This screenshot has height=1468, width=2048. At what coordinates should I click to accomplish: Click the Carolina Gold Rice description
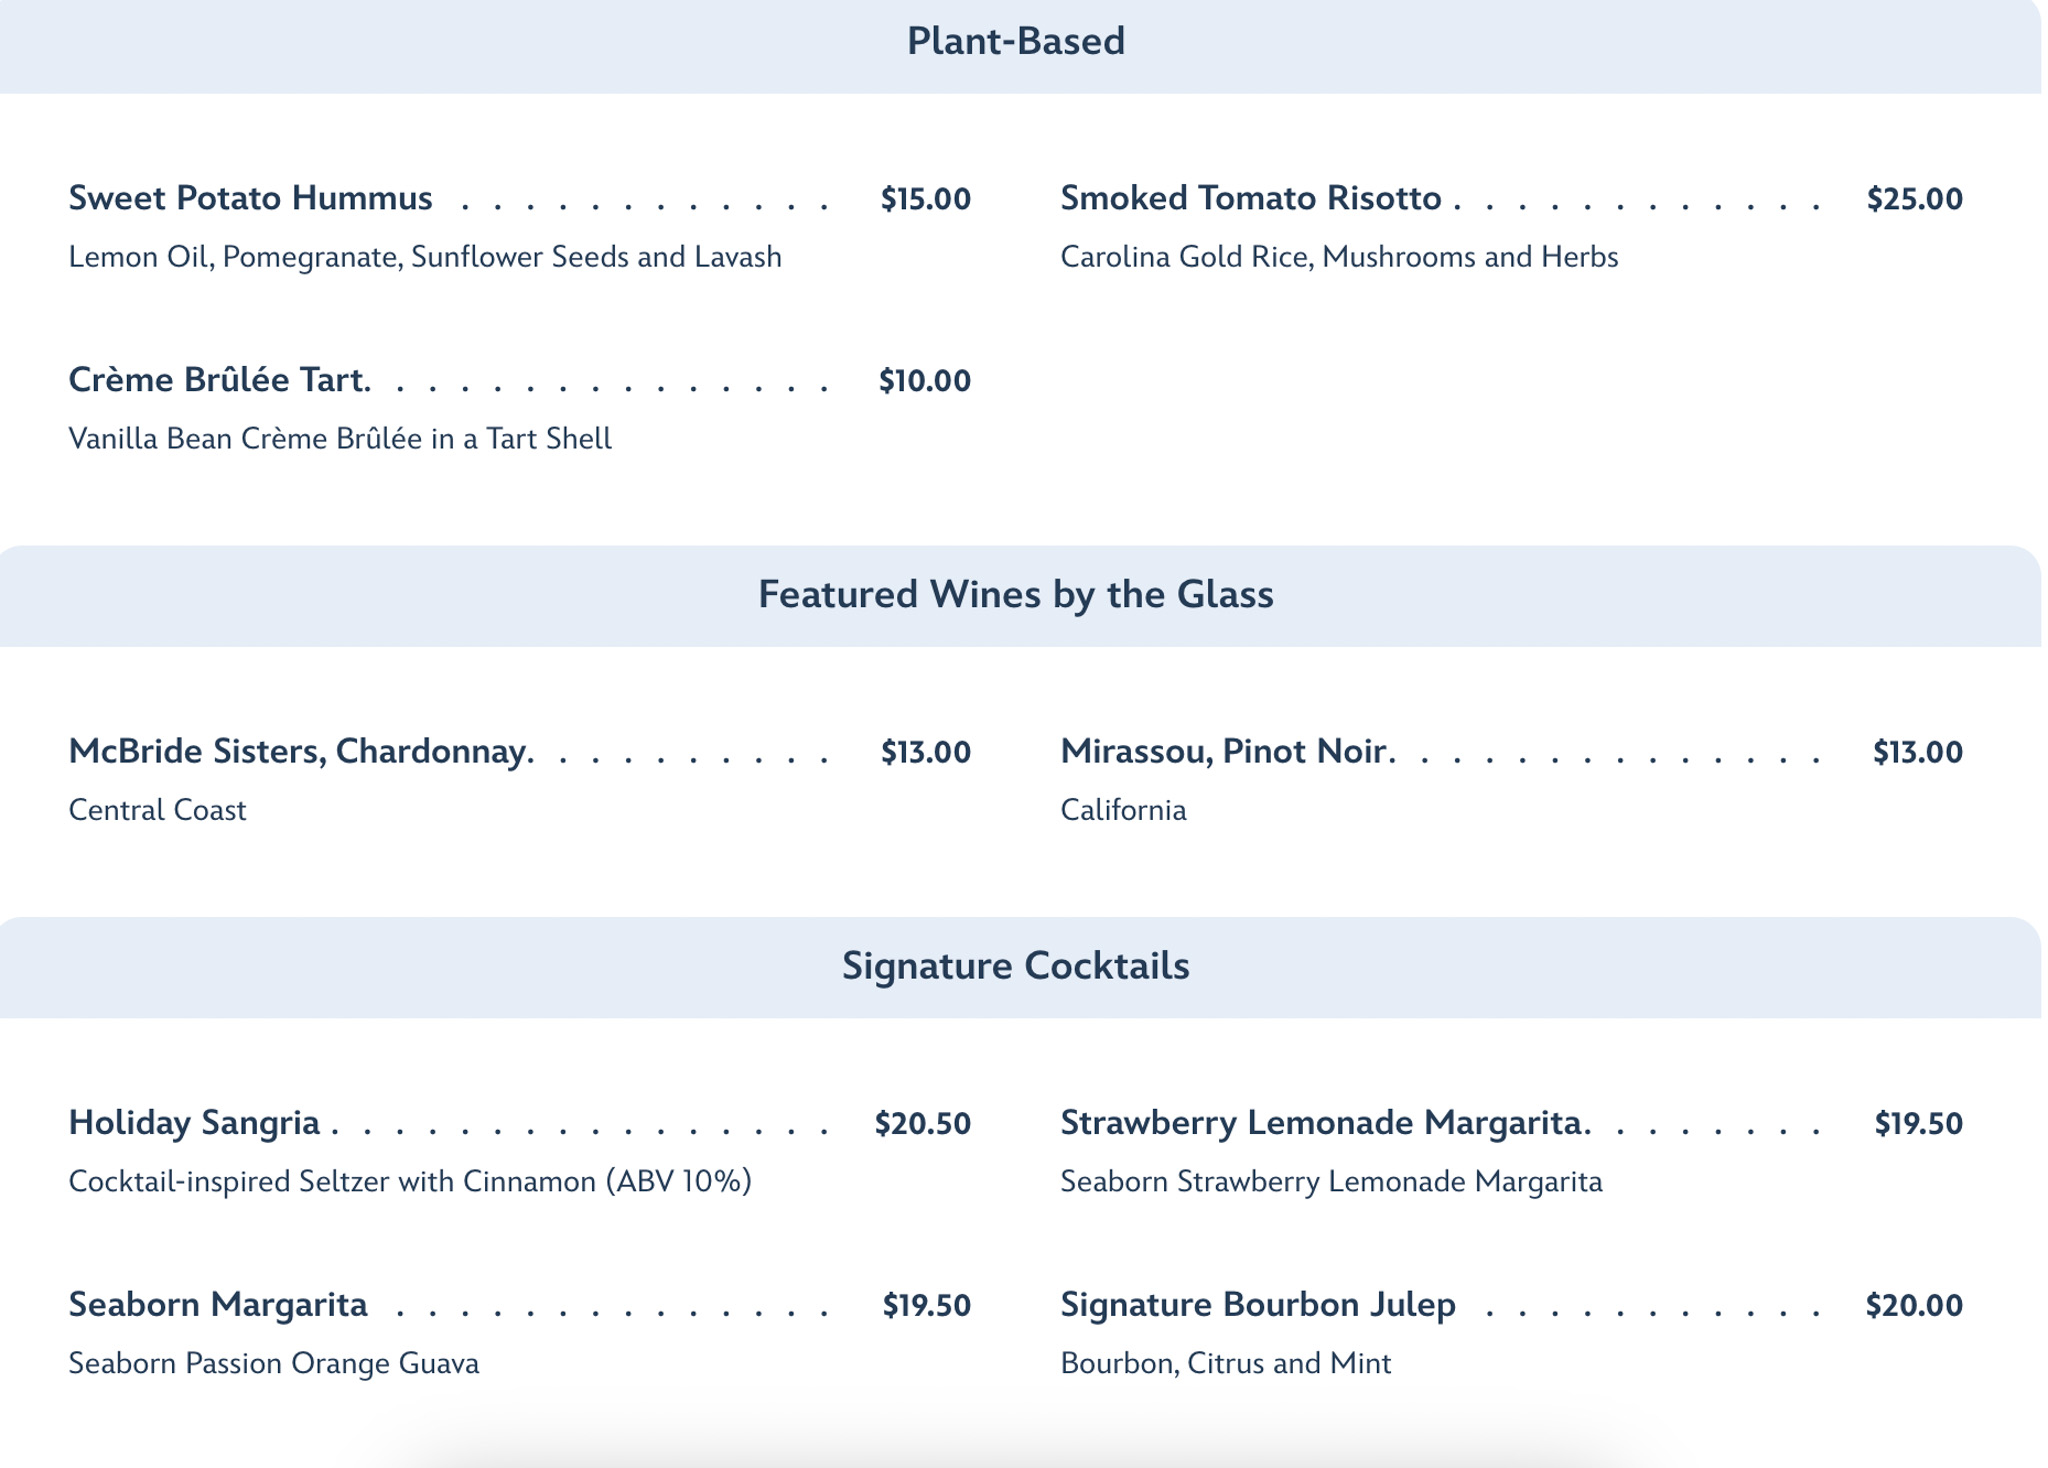coord(1338,257)
